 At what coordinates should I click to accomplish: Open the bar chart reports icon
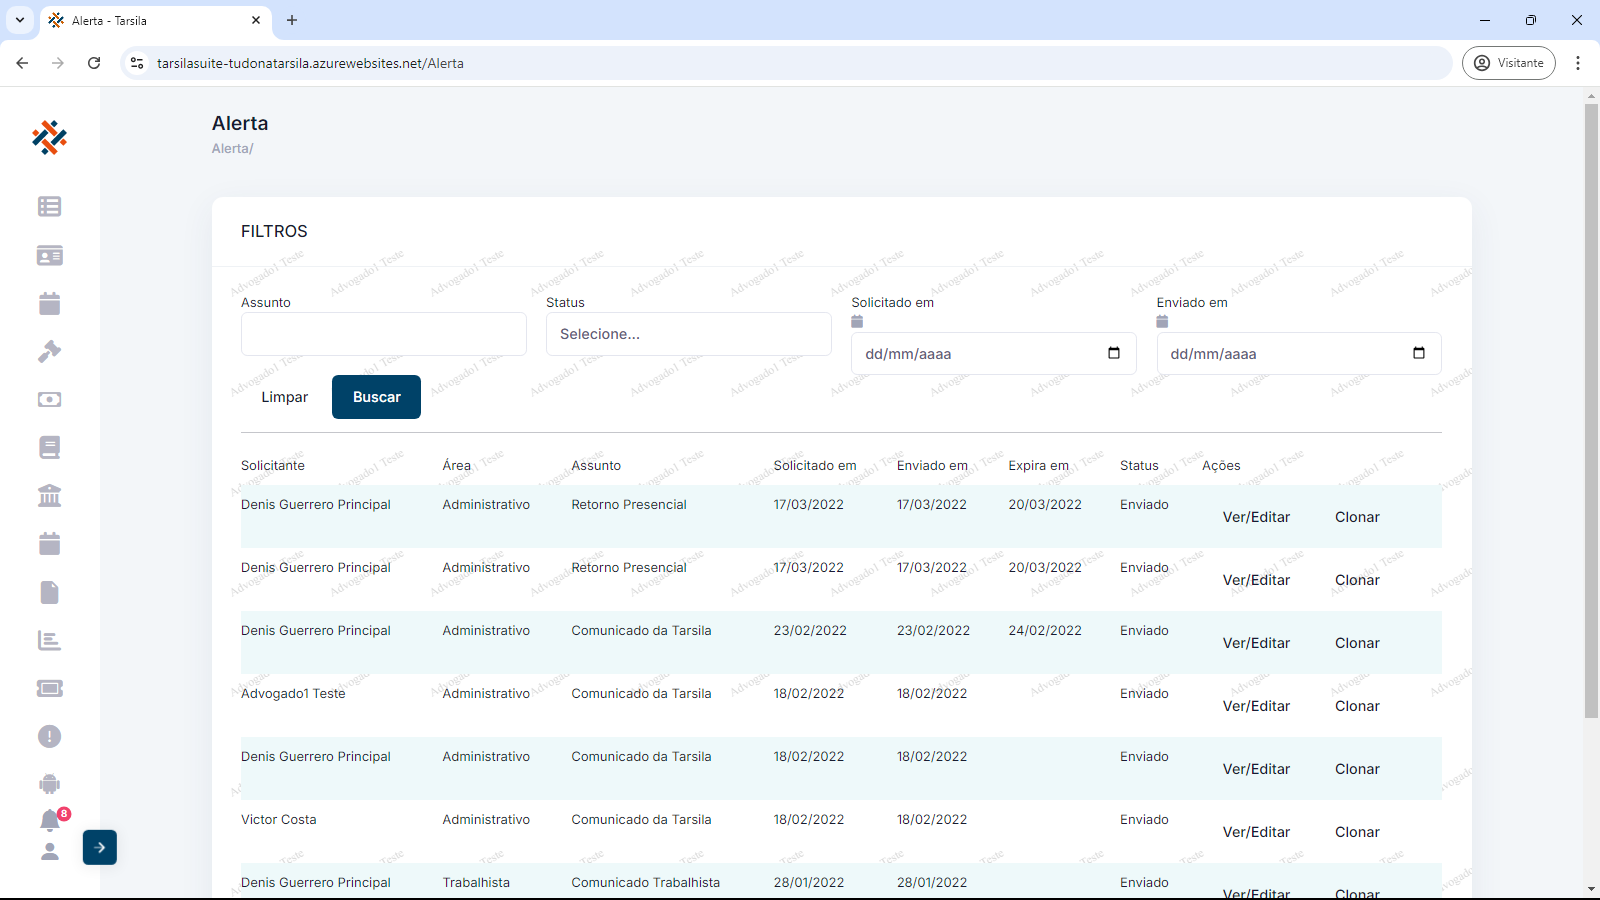(49, 641)
